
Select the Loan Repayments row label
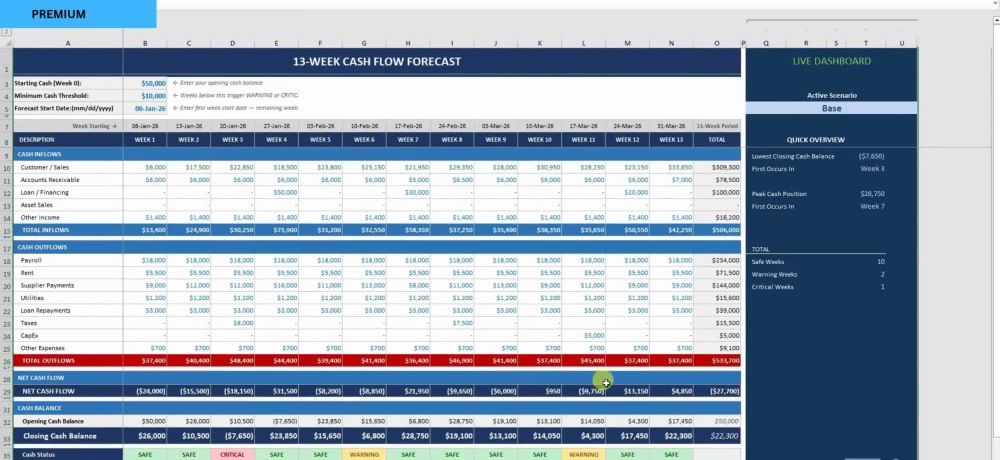[68, 311]
